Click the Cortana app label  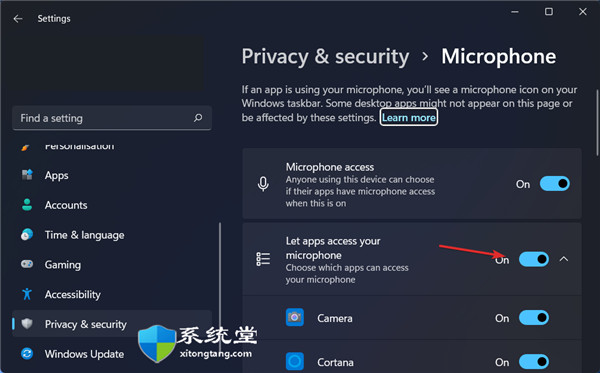(335, 362)
